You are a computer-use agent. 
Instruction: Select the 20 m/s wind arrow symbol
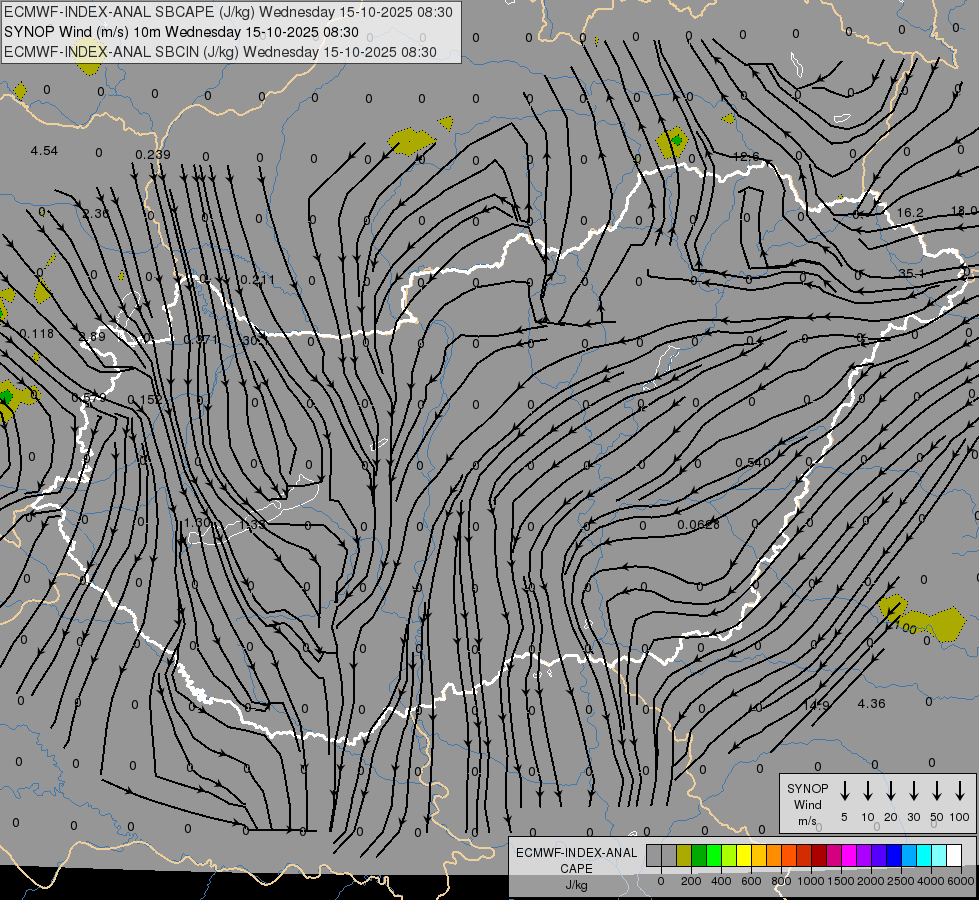click(x=891, y=790)
